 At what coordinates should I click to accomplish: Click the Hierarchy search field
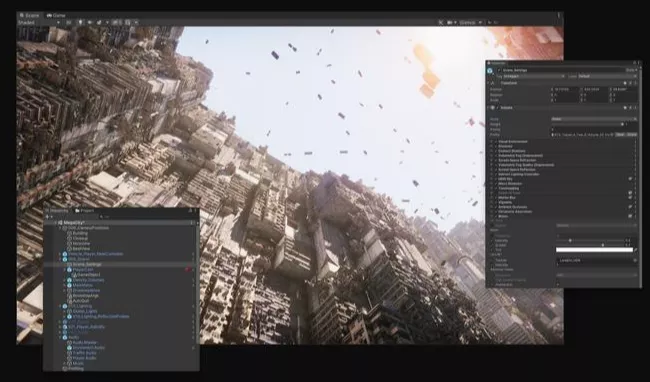pyautogui.click(x=145, y=217)
